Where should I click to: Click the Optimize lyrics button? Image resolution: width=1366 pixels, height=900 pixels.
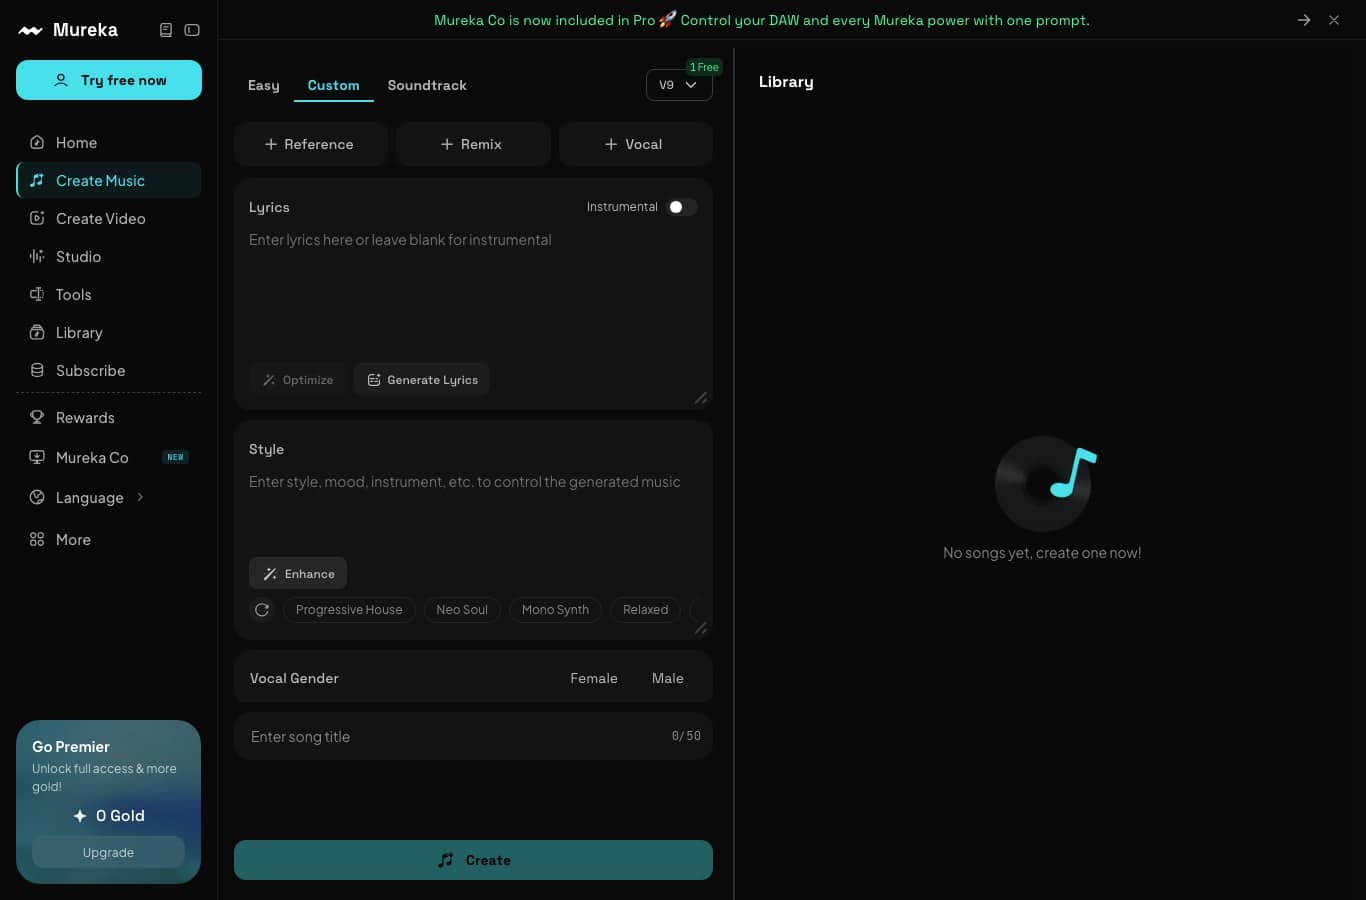click(298, 380)
